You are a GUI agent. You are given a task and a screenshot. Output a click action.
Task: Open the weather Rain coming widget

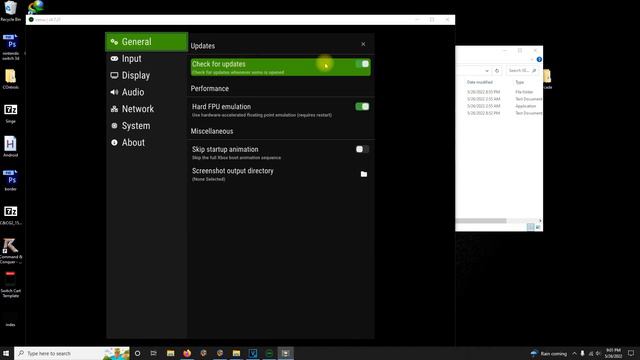[549, 353]
